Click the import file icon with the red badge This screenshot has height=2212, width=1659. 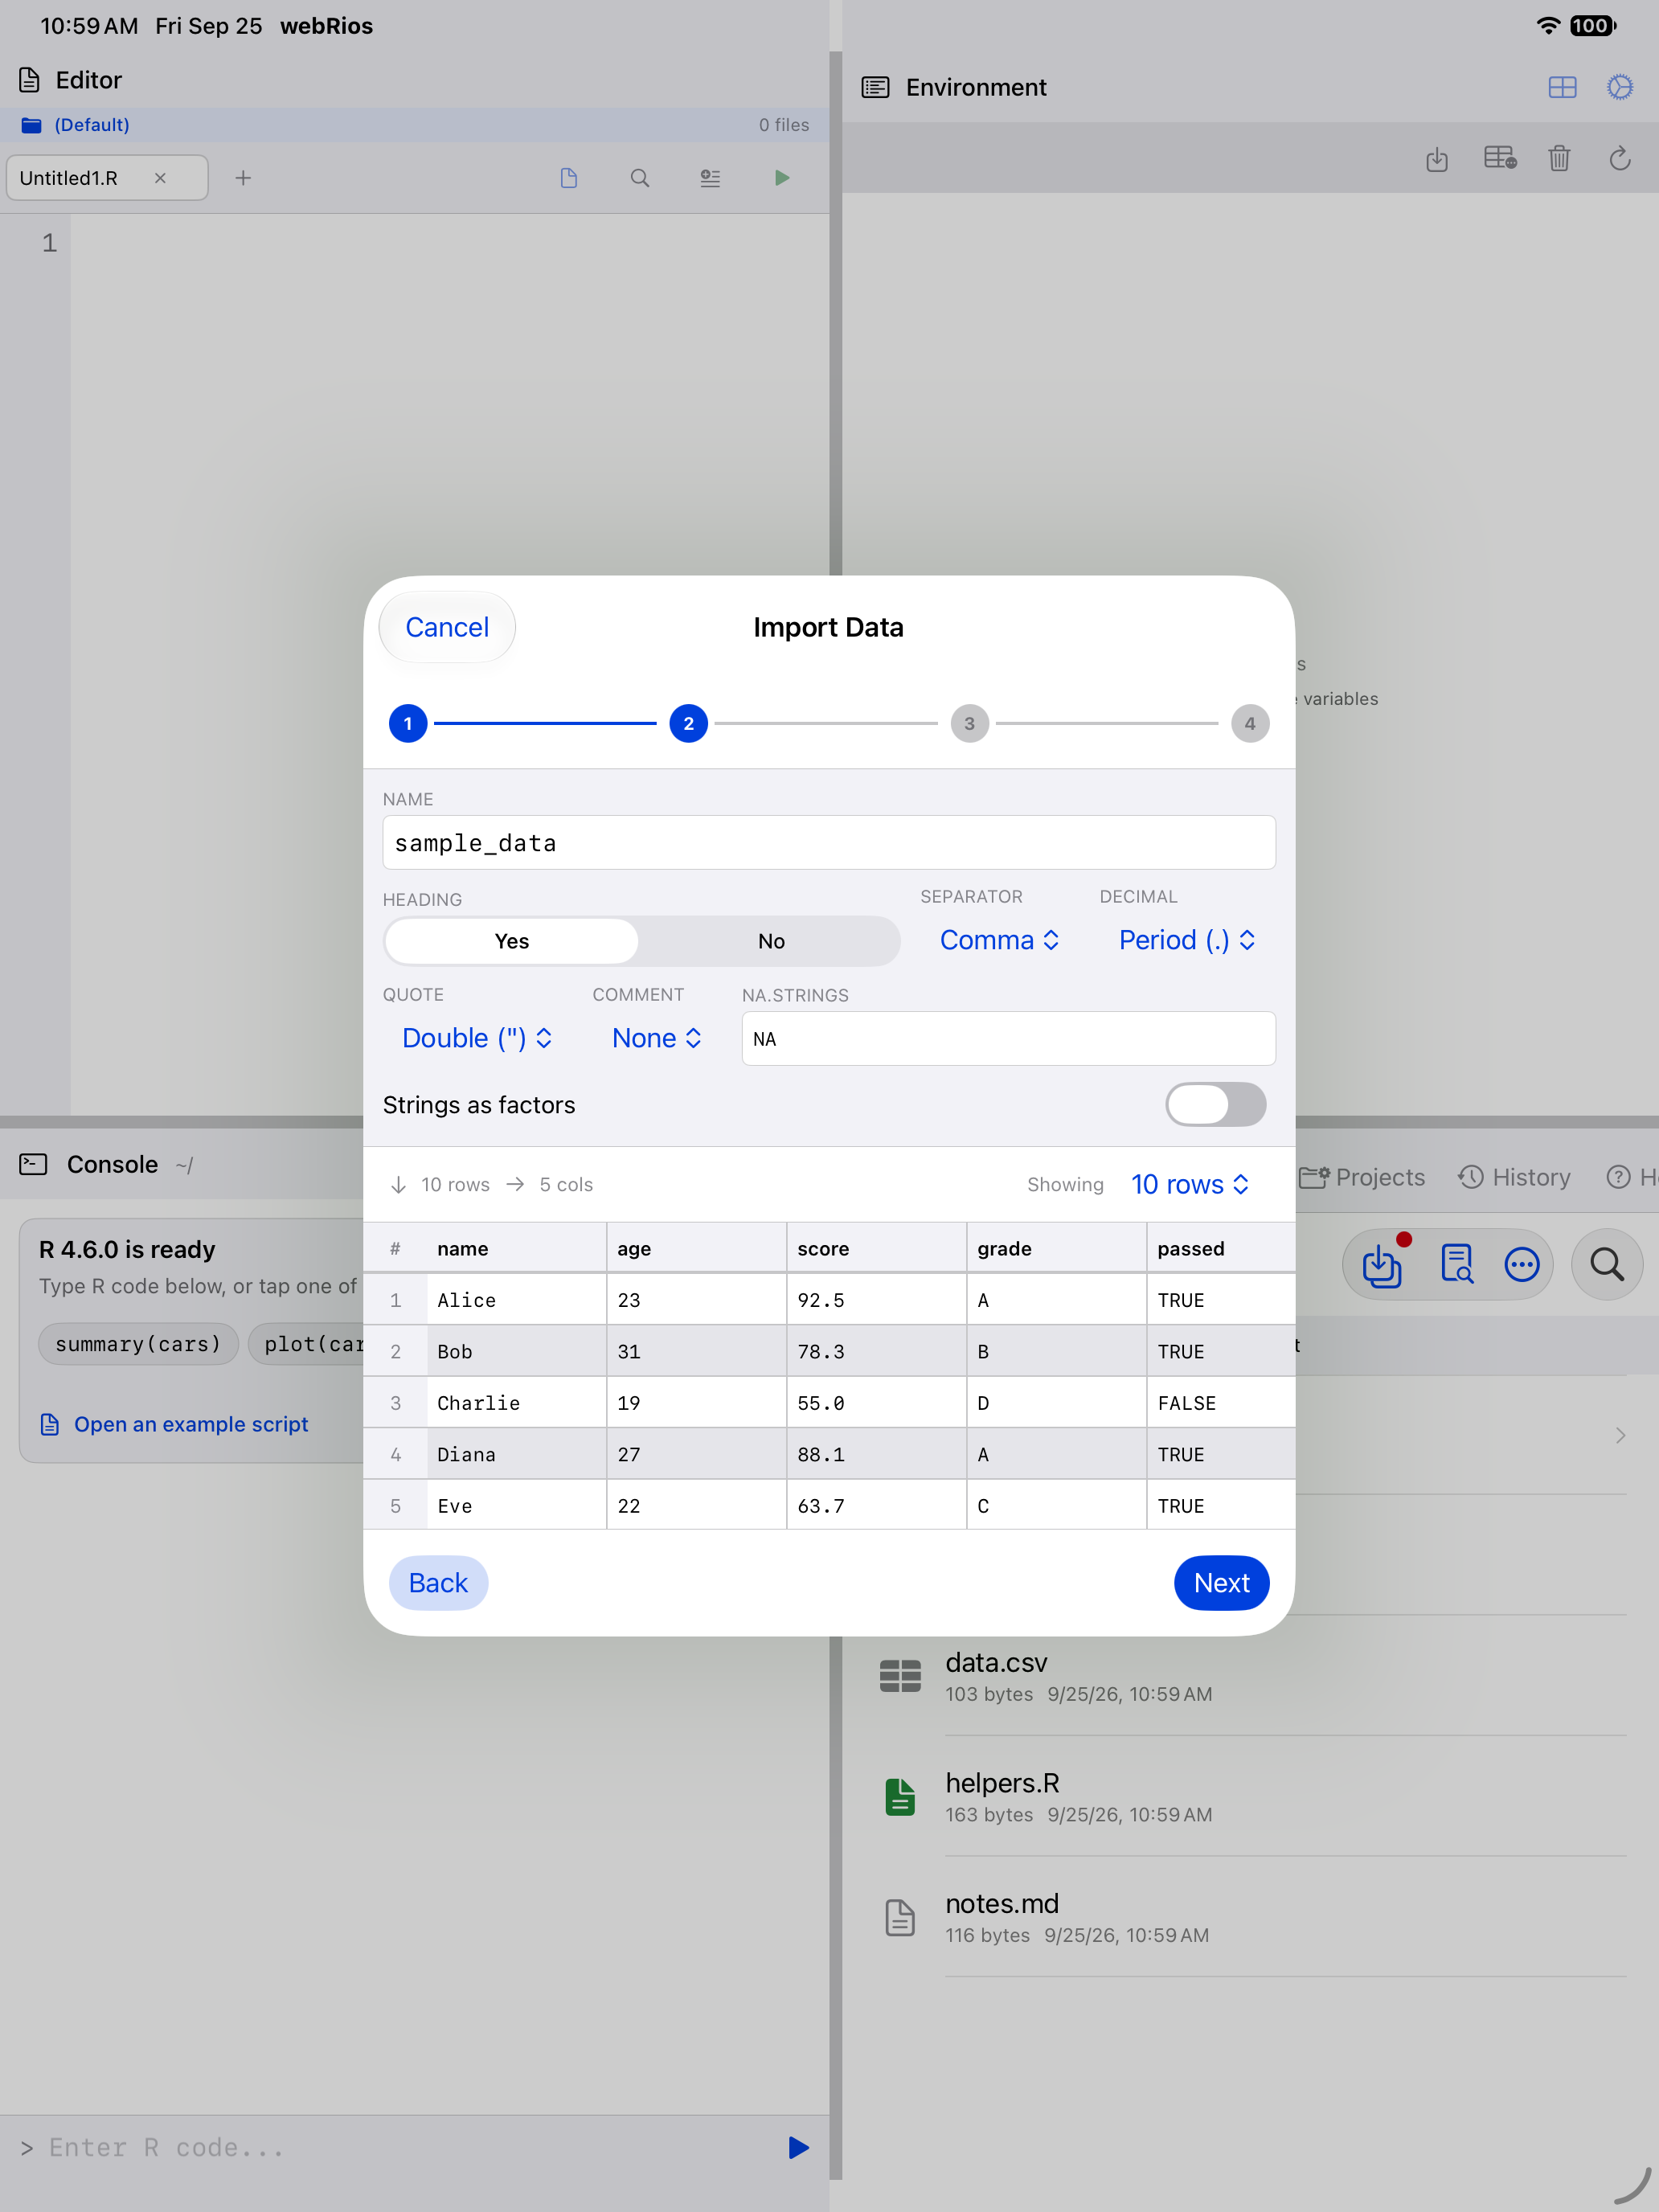tap(1382, 1265)
